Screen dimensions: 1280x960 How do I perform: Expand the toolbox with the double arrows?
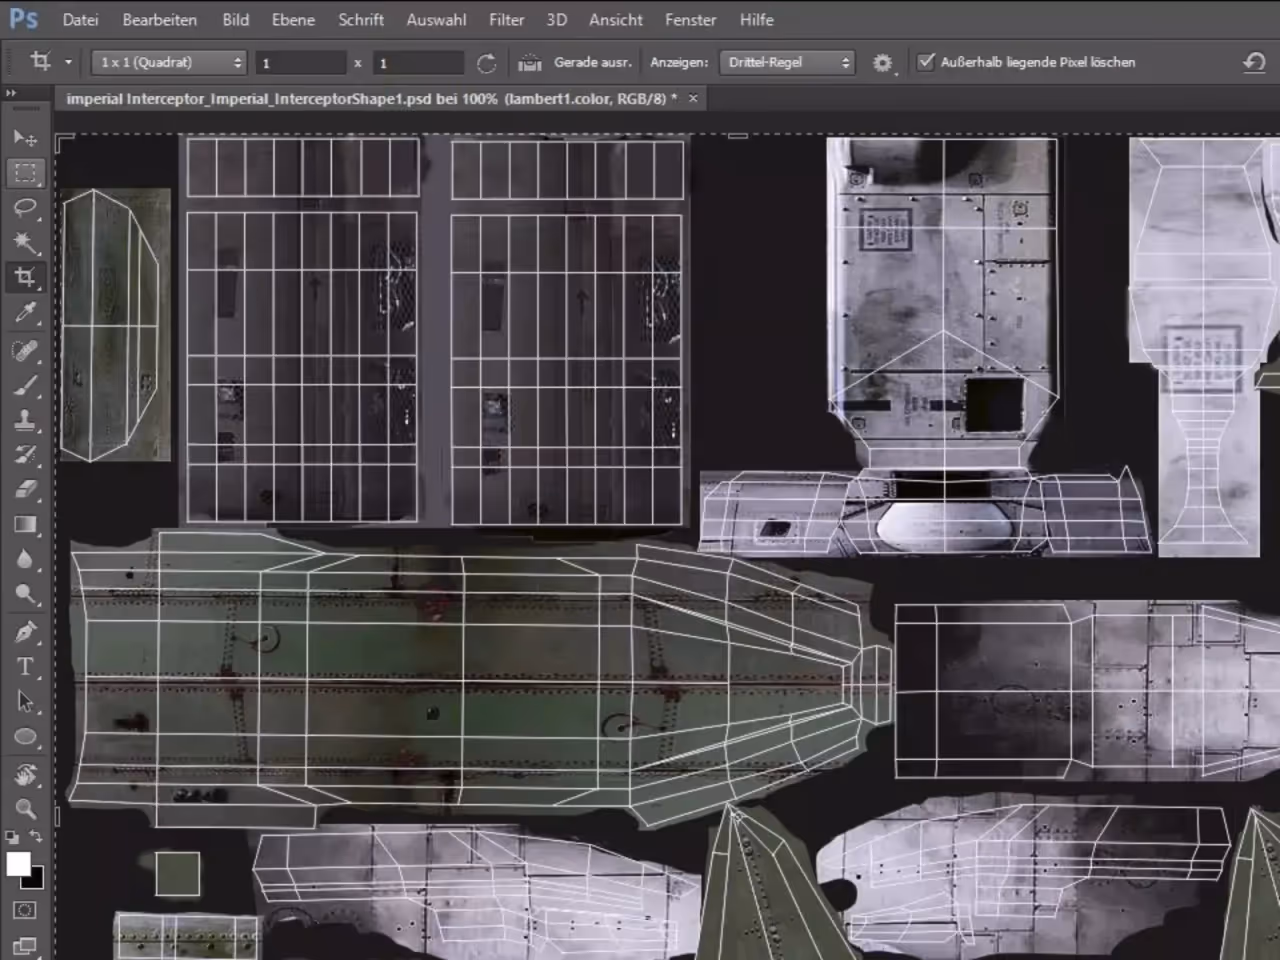pos(11,93)
